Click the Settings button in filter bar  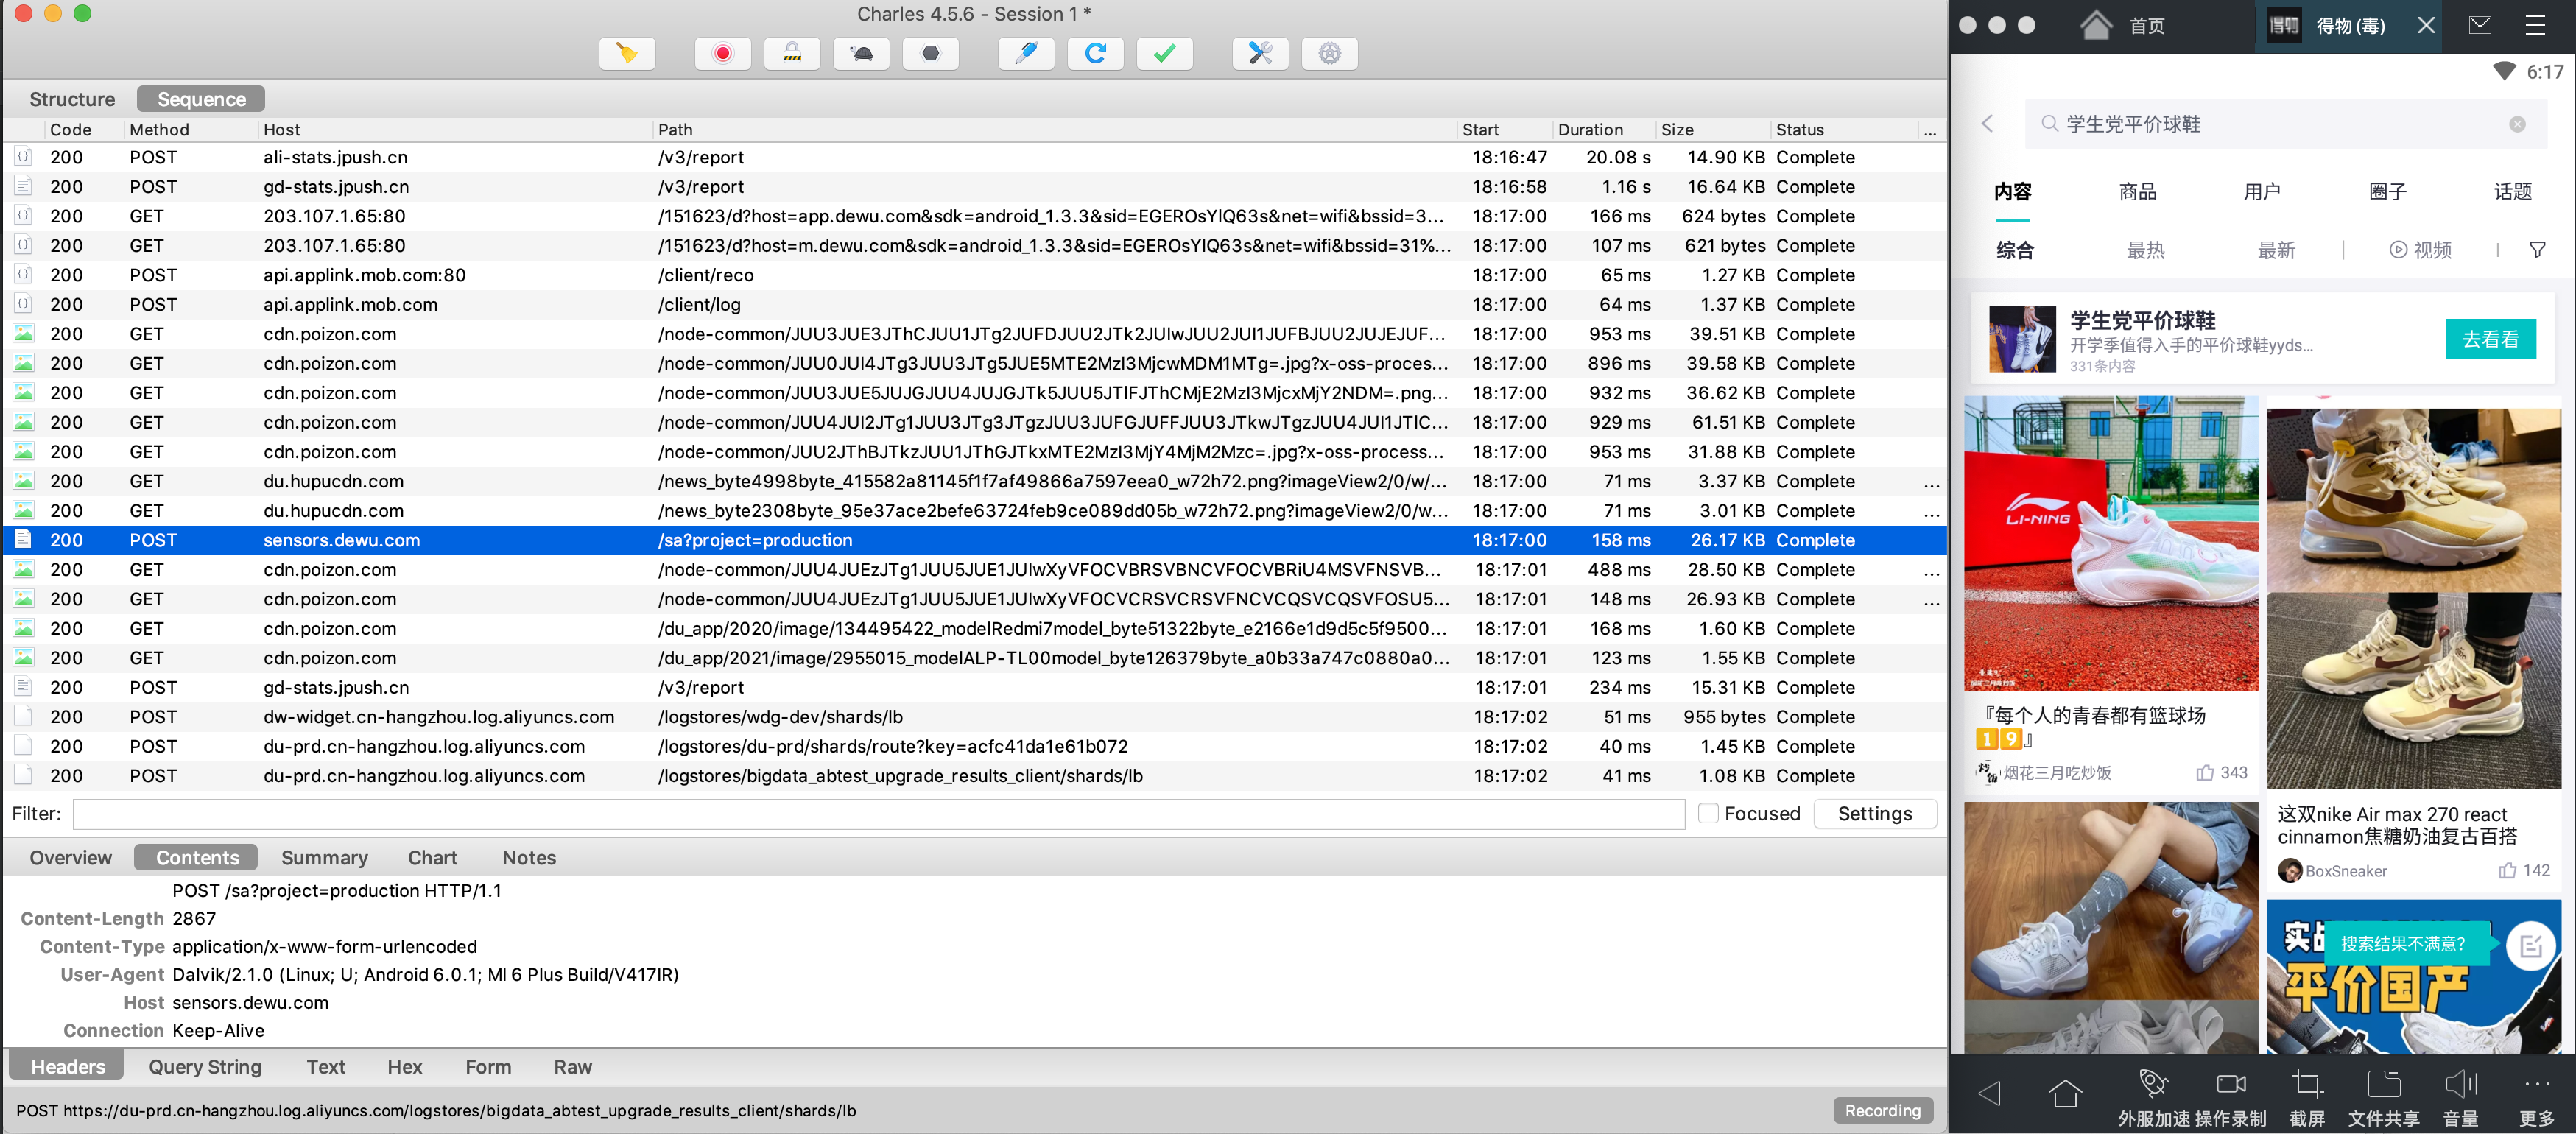click(x=1874, y=812)
